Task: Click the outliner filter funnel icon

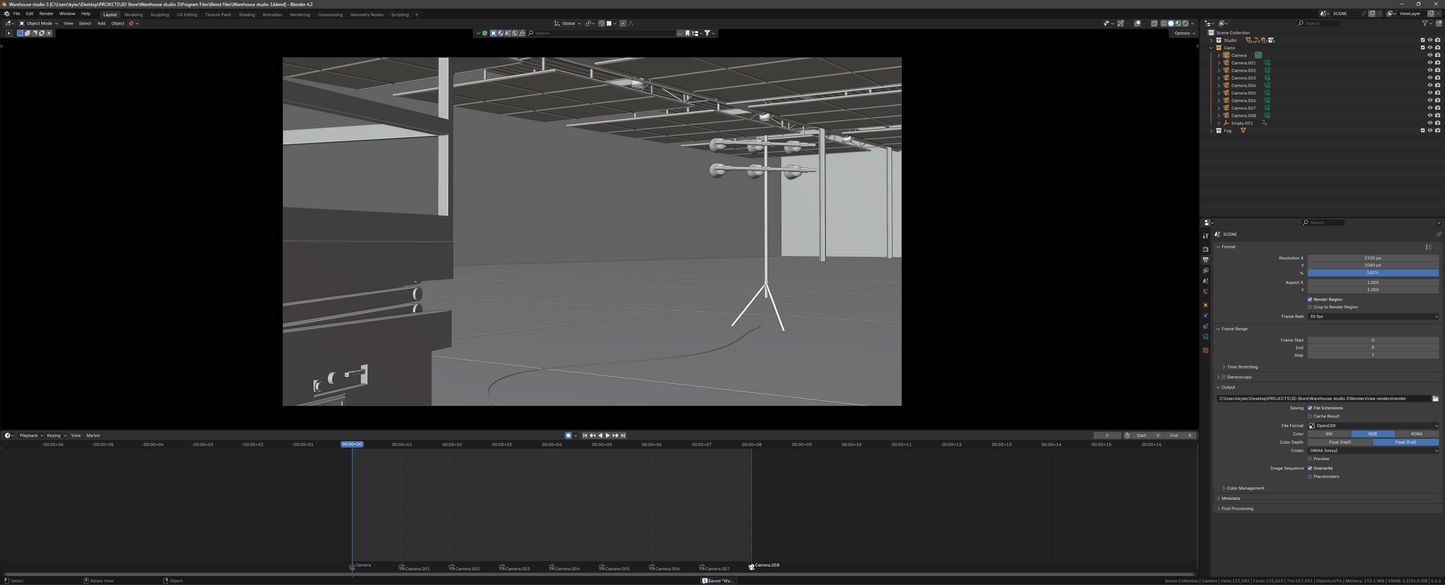Action: [x=1426, y=23]
